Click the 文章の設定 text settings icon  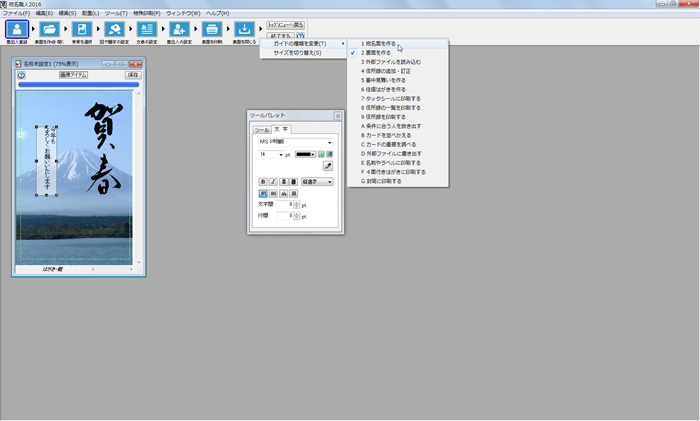(146, 30)
